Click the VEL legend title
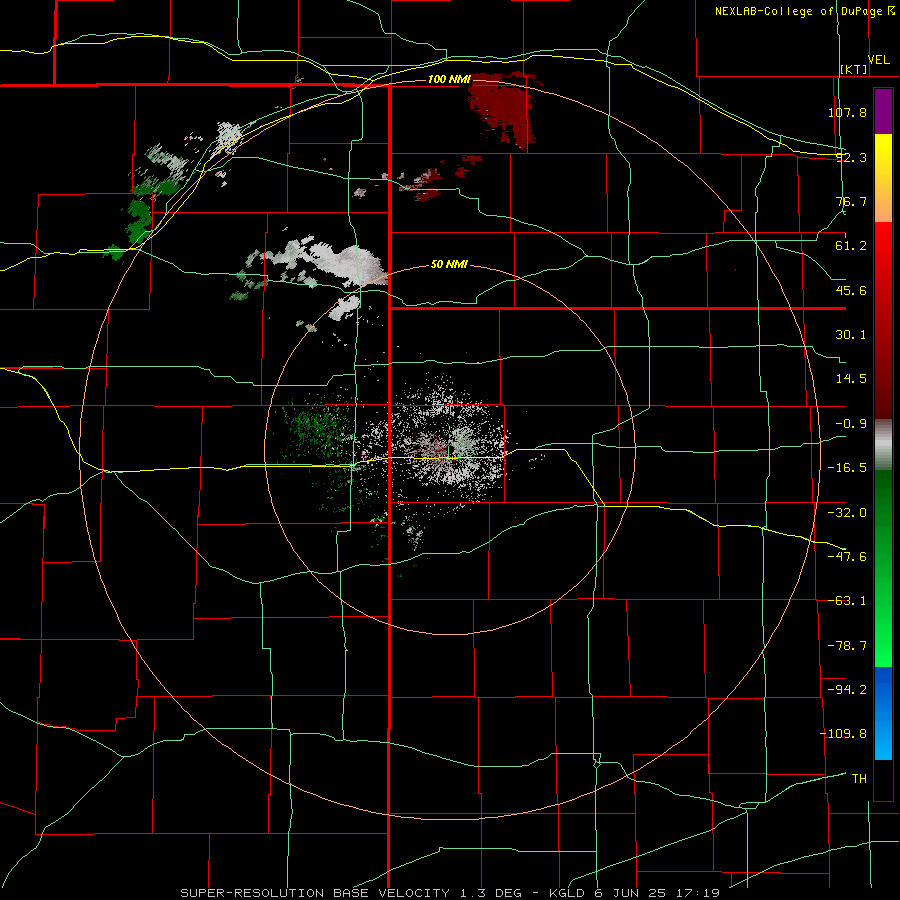 coord(878,60)
